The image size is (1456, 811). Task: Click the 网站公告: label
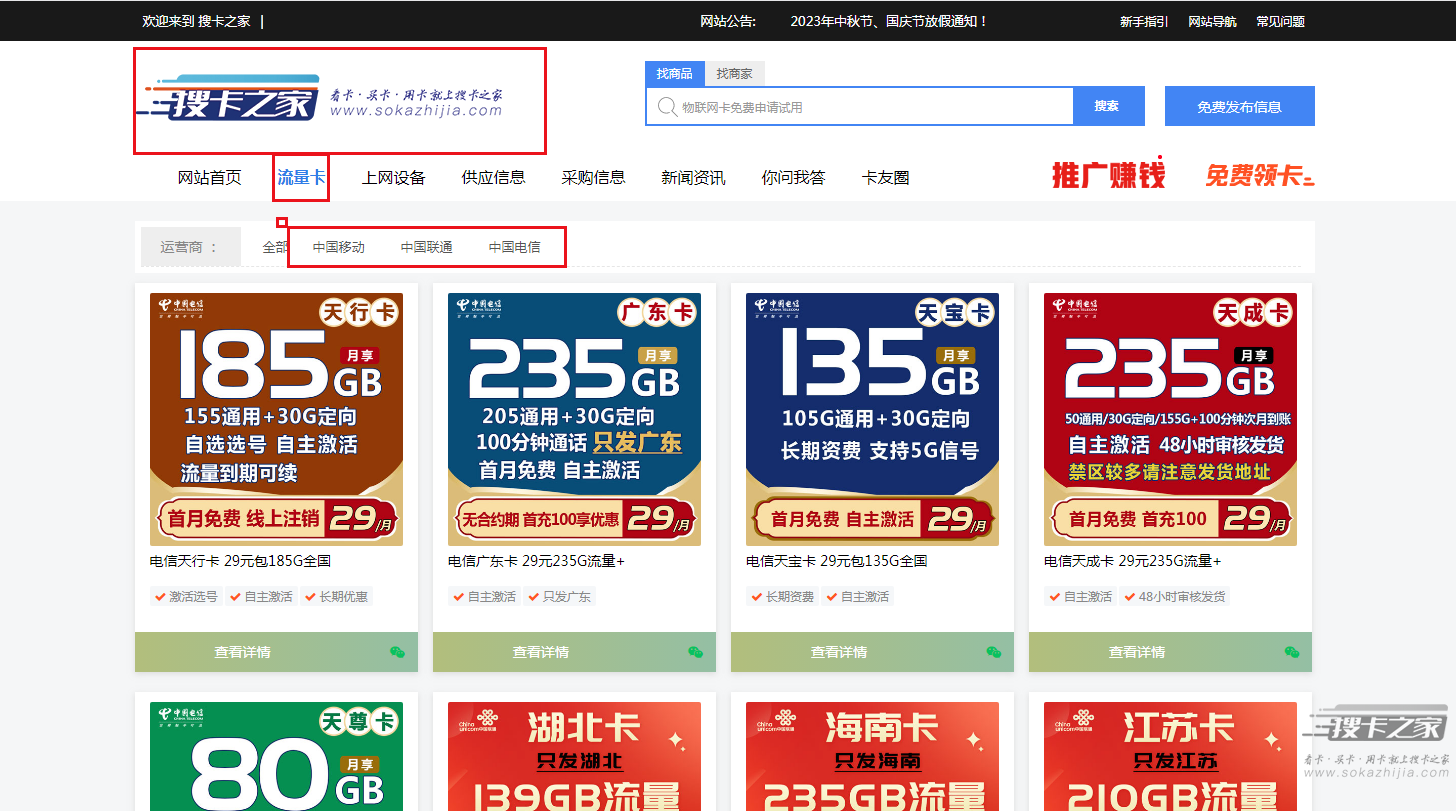pyautogui.click(x=728, y=21)
